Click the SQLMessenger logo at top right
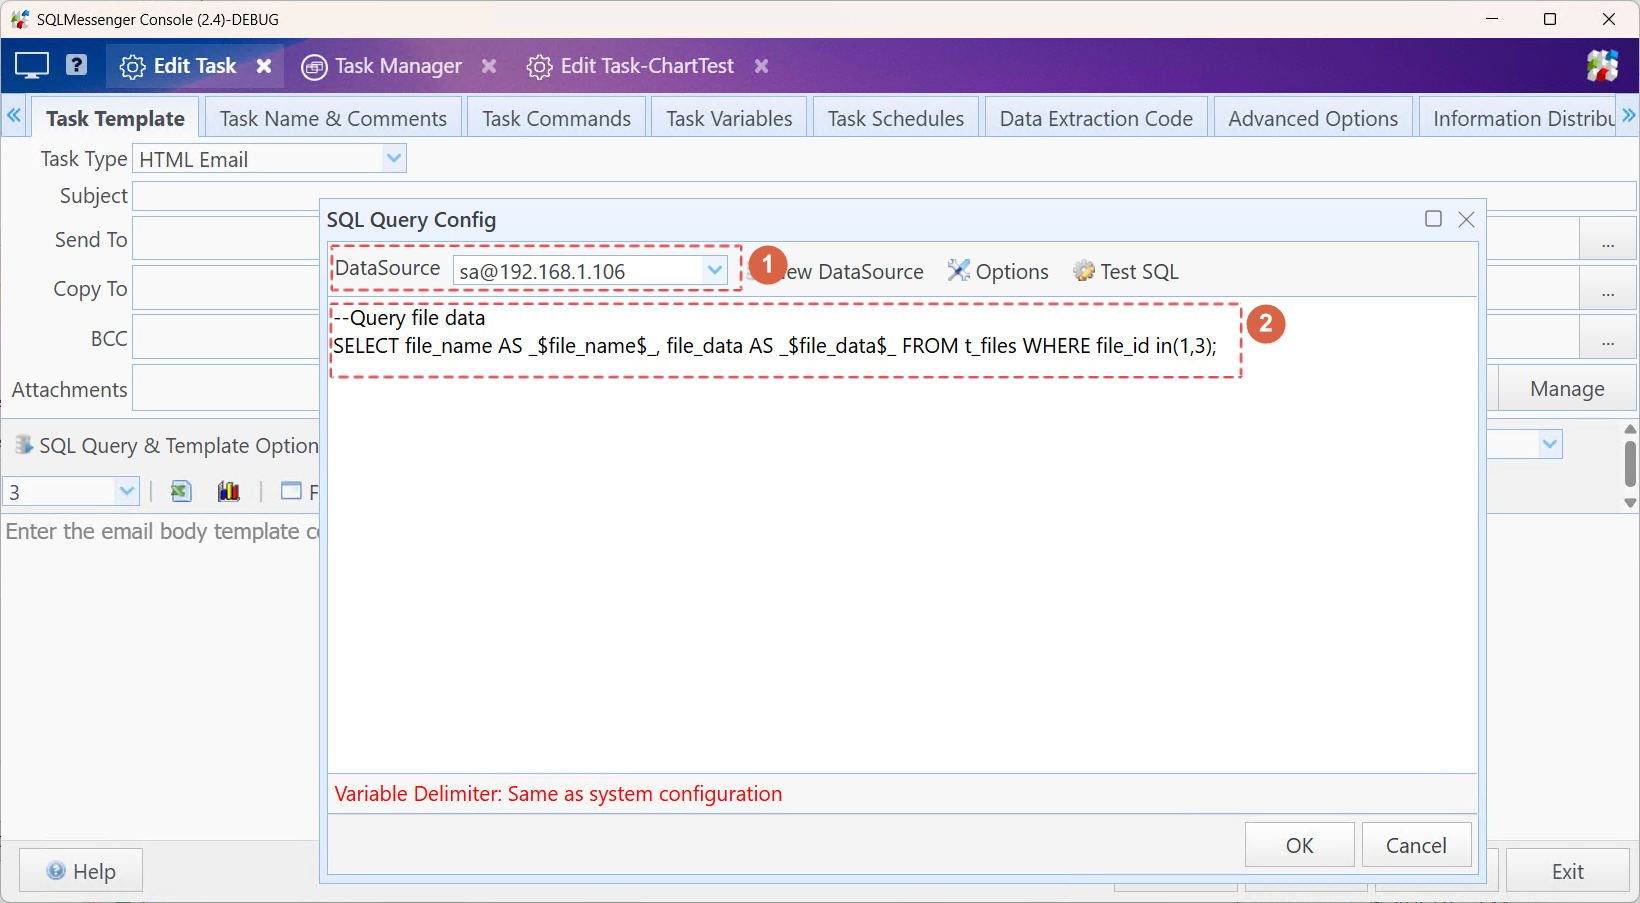This screenshot has width=1640, height=903. (1603, 65)
